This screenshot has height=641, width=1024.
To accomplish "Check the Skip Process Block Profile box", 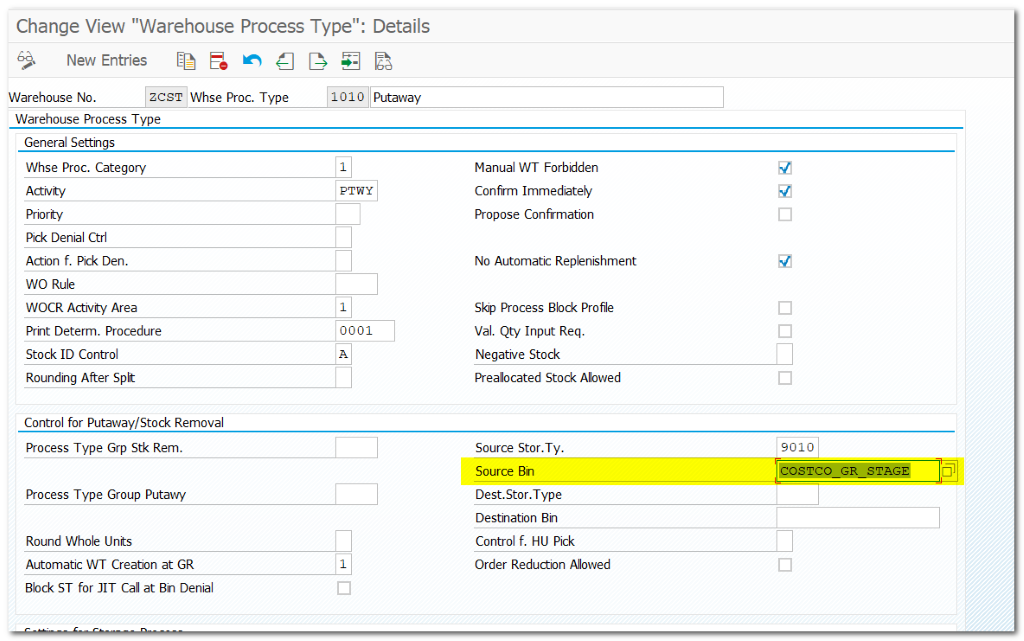I will pyautogui.click(x=784, y=307).
